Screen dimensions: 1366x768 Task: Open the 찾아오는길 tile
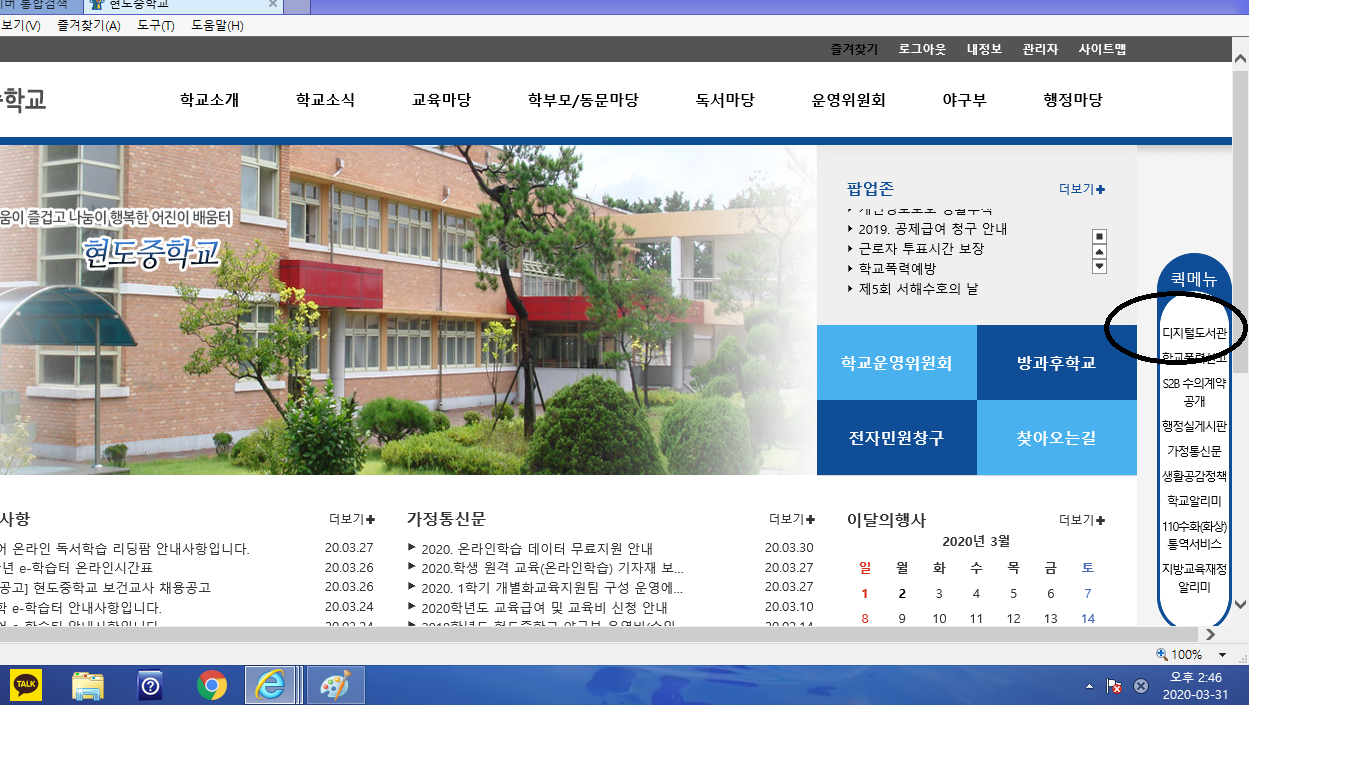click(x=1057, y=437)
